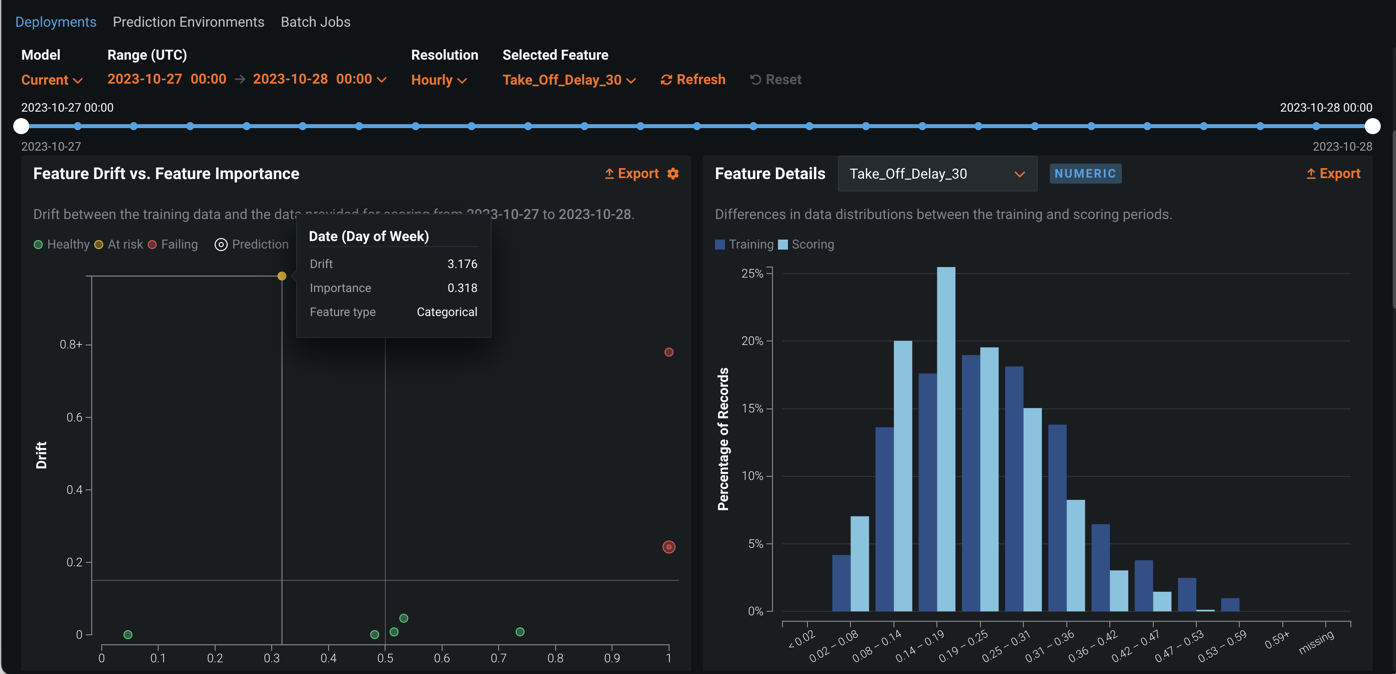1396x674 pixels.
Task: Export the Feature Details chart
Action: point(1332,174)
